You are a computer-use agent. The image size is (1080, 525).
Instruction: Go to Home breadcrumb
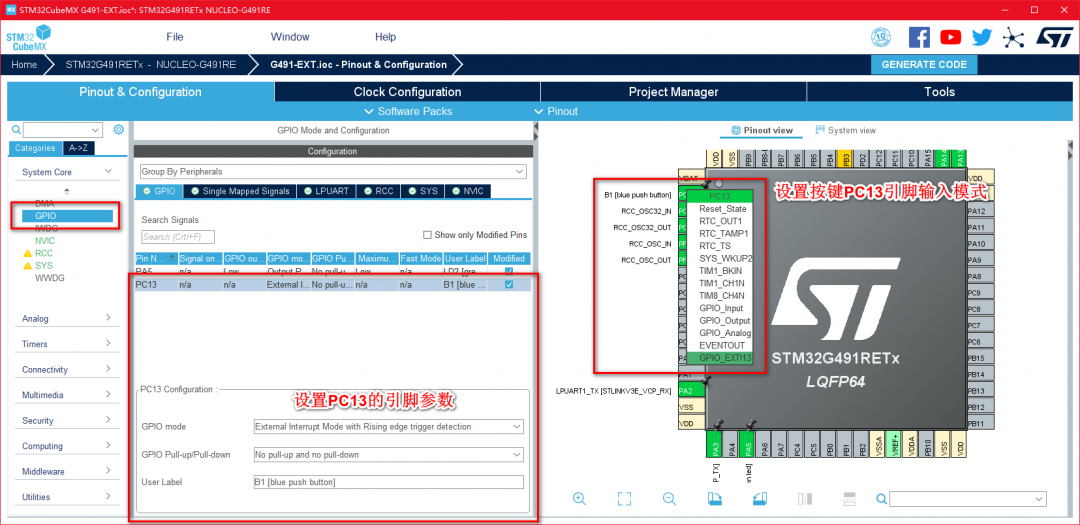click(24, 65)
